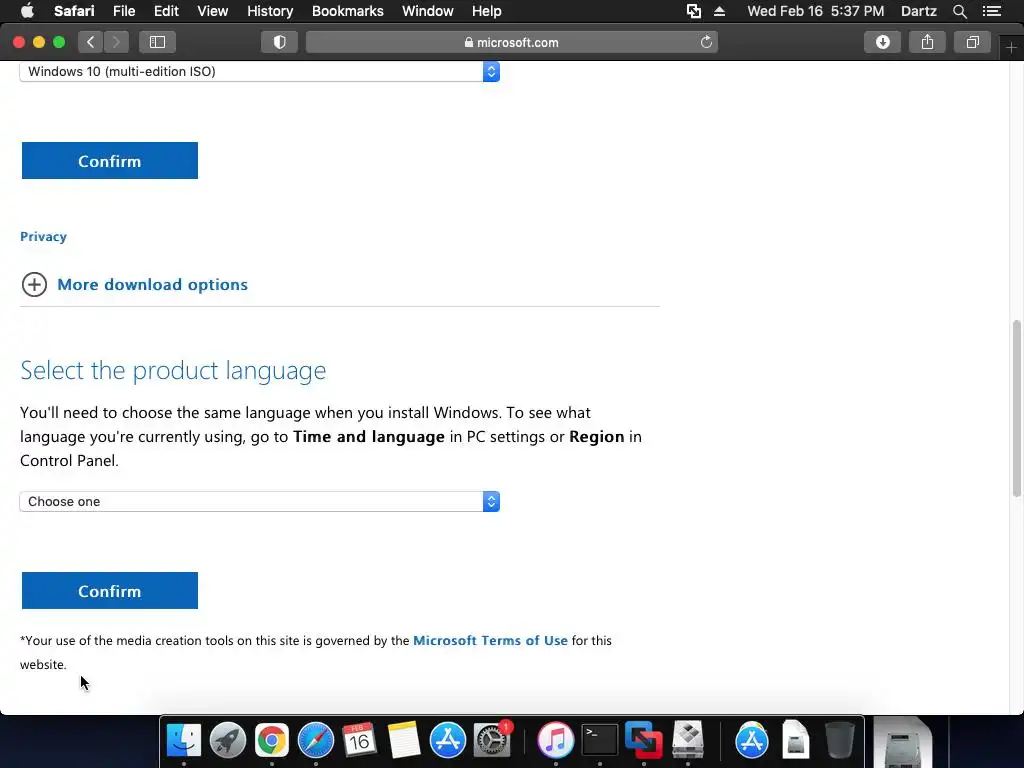This screenshot has height=768, width=1024.
Task: Open the Trash in Dock
Action: pos(840,741)
